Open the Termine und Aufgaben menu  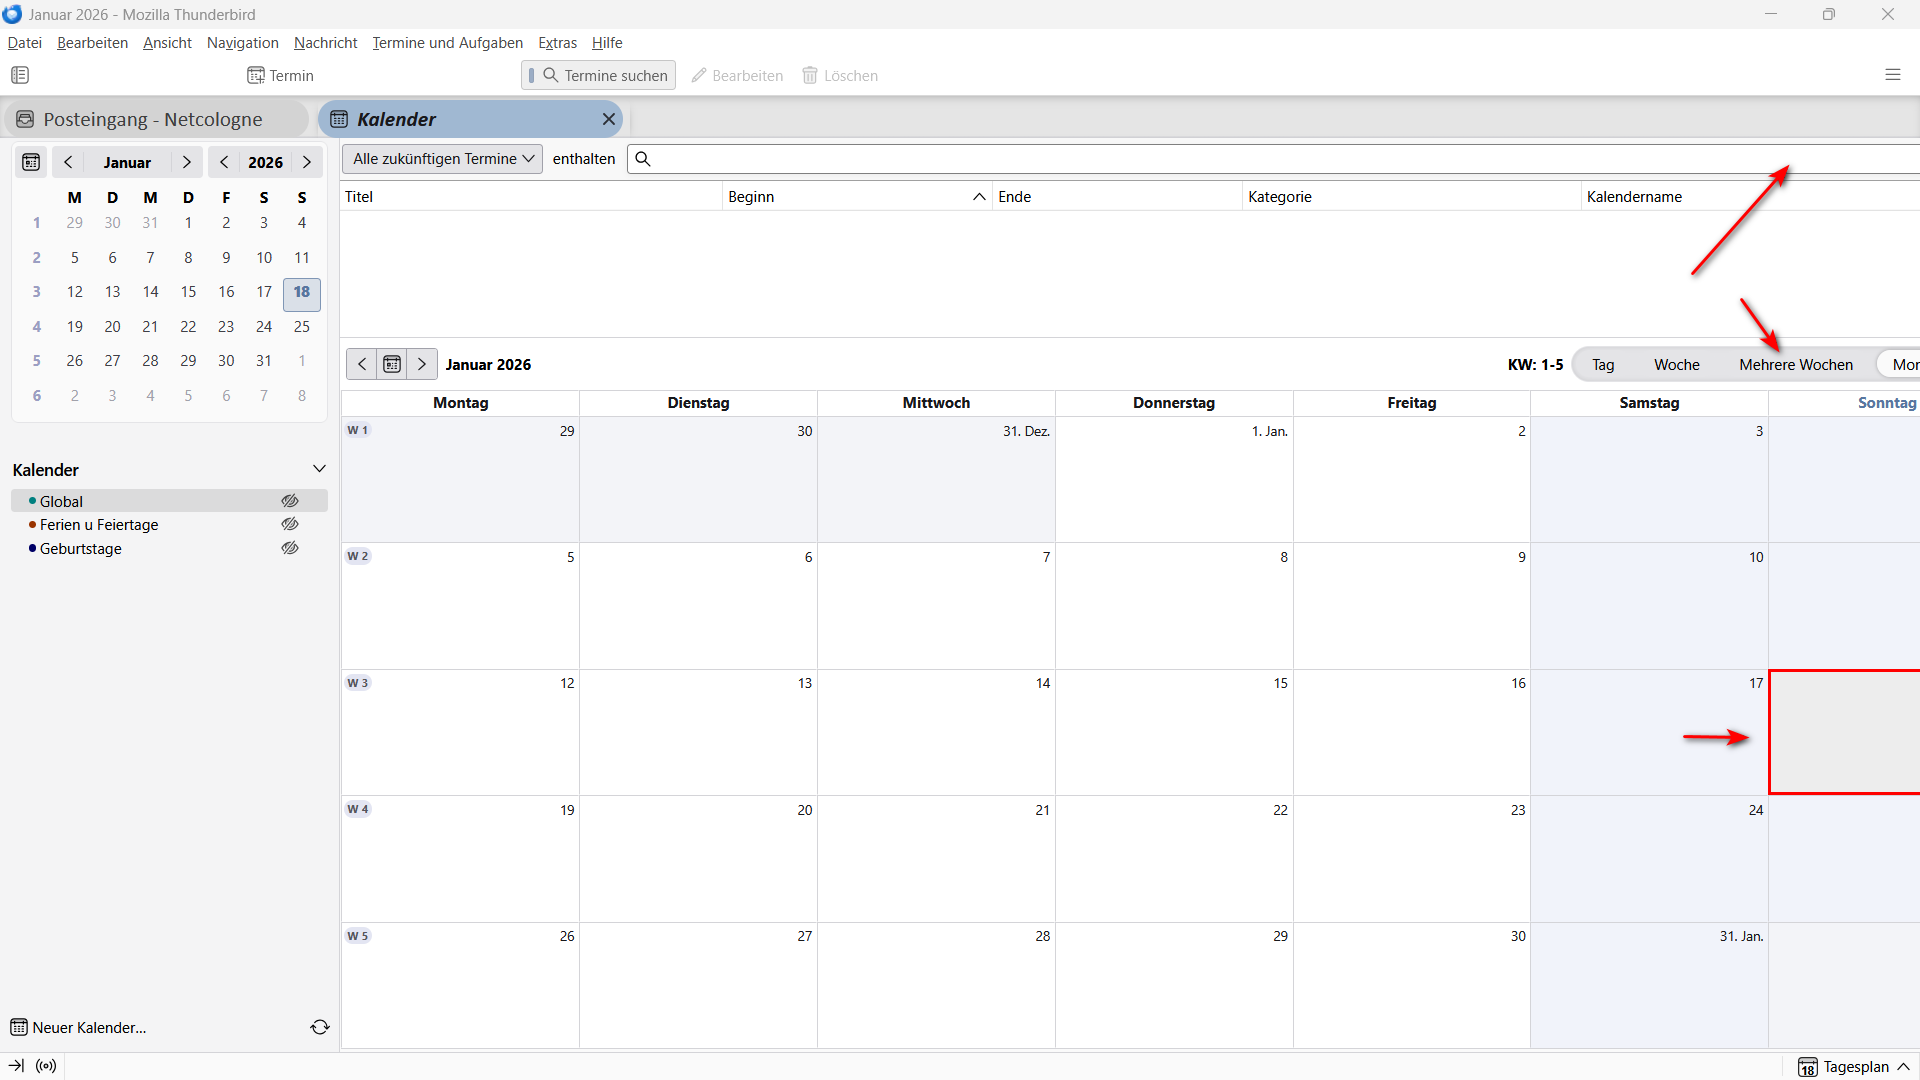coord(447,43)
